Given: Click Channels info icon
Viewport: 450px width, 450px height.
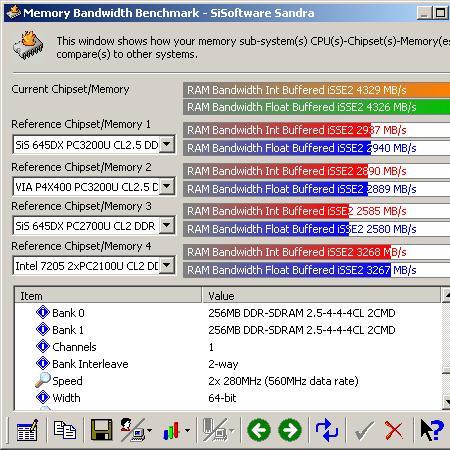Looking at the screenshot, I should click(x=43, y=346).
